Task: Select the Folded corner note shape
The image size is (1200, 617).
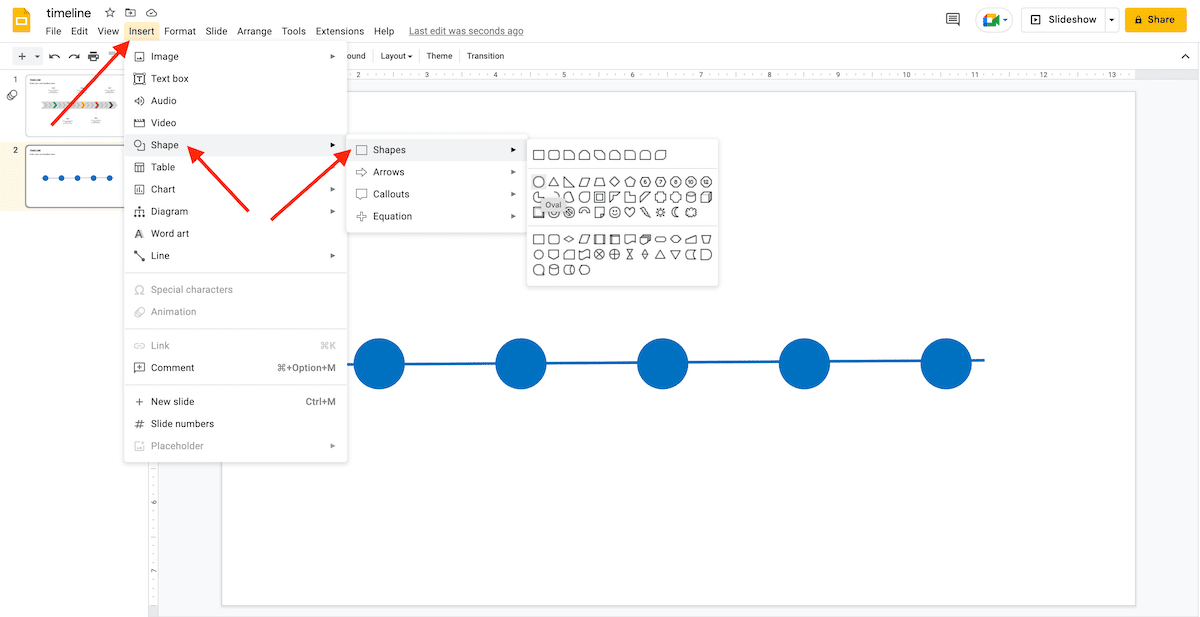Action: pos(599,212)
